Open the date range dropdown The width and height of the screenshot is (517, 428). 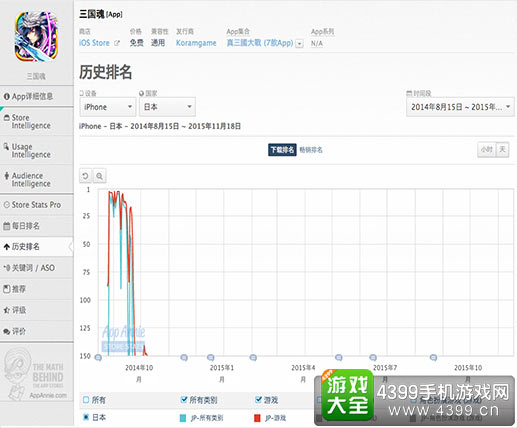click(460, 107)
